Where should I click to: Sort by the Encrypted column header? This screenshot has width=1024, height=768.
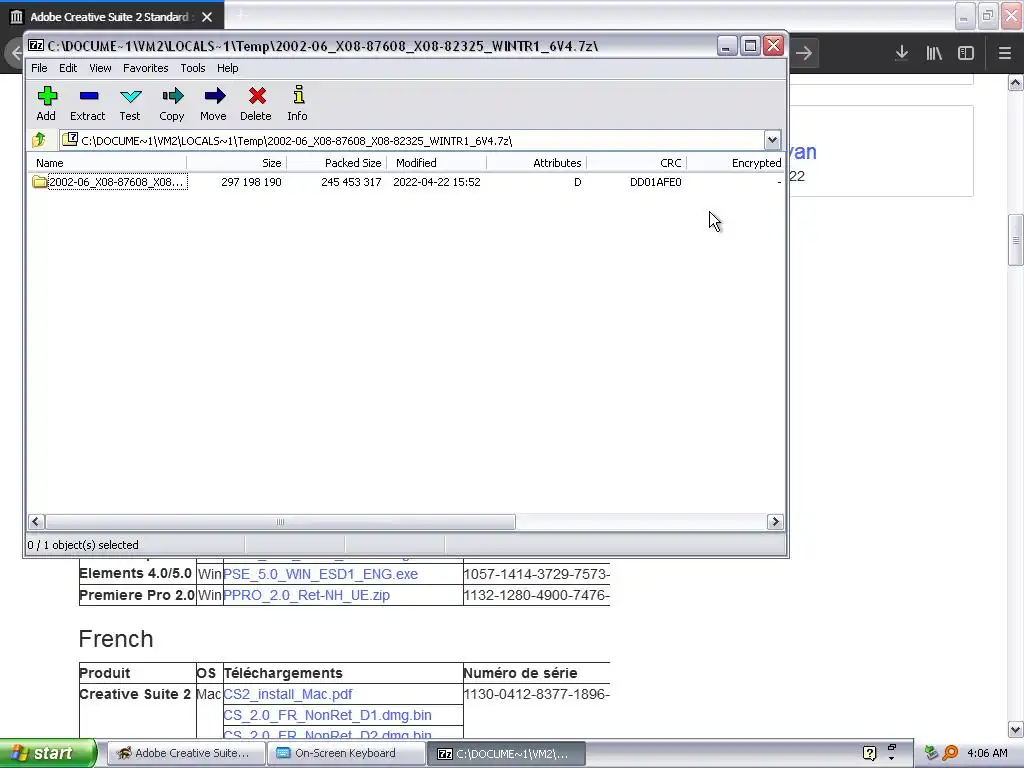click(735, 163)
